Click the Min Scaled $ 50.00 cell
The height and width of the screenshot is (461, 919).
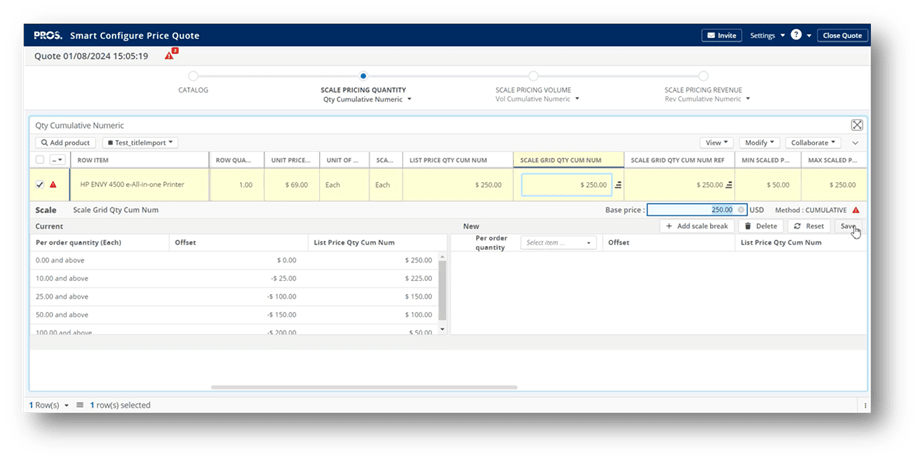tap(768, 185)
